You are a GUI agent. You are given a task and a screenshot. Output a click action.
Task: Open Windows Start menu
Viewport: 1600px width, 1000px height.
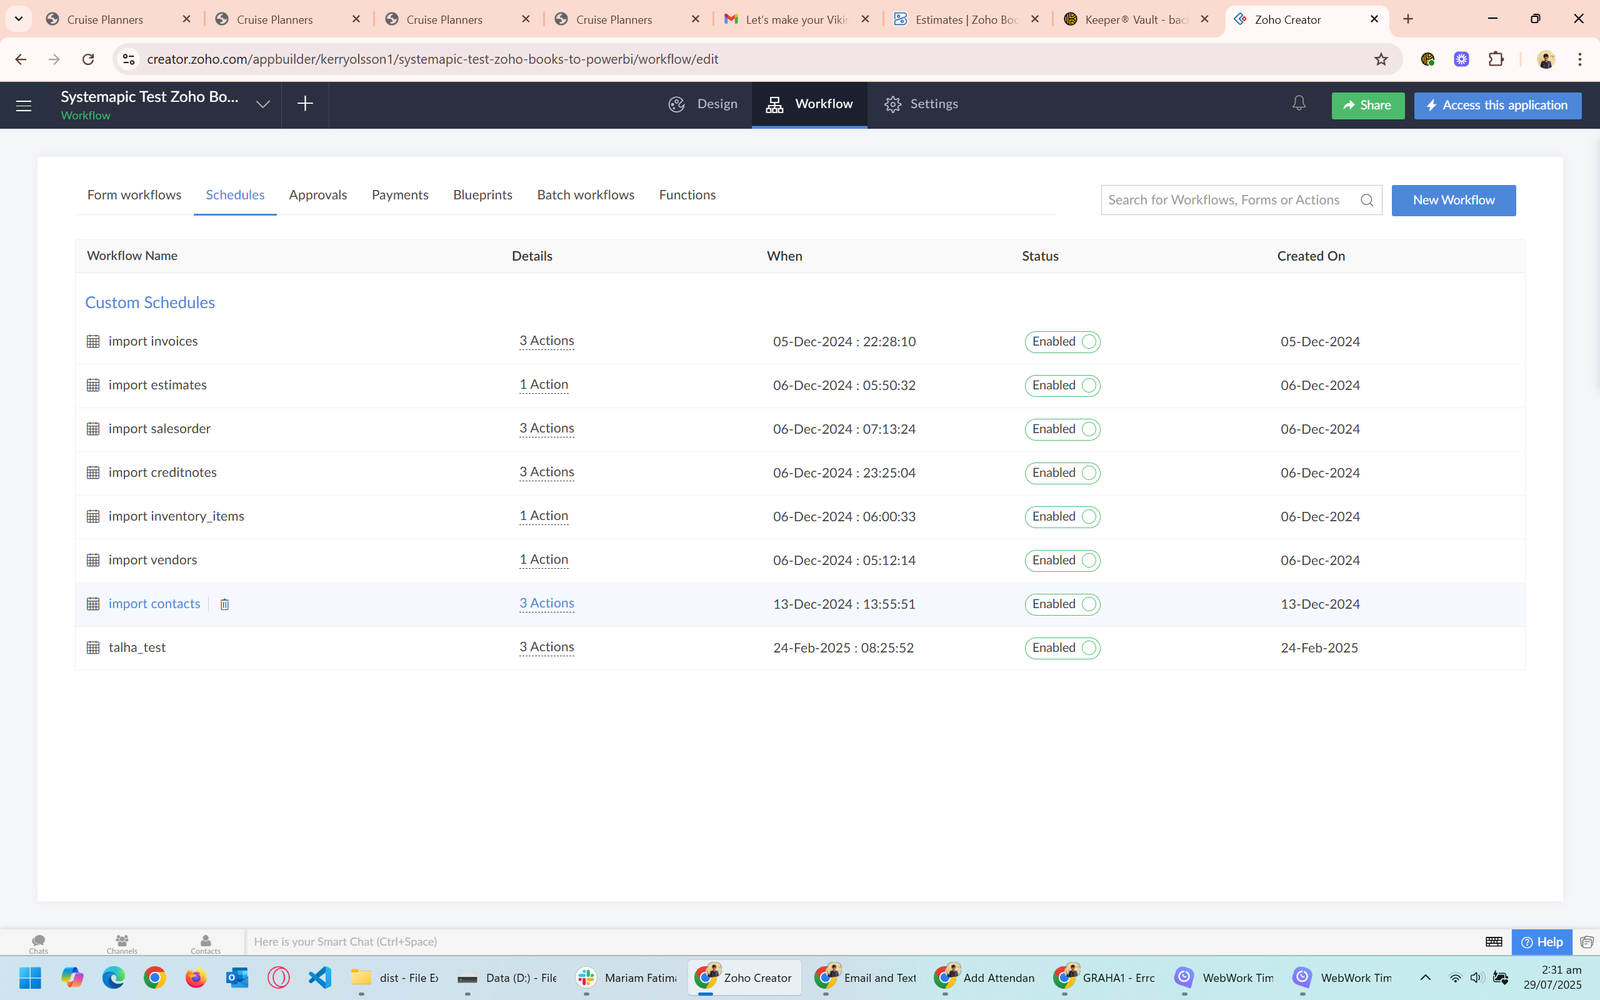coord(30,977)
